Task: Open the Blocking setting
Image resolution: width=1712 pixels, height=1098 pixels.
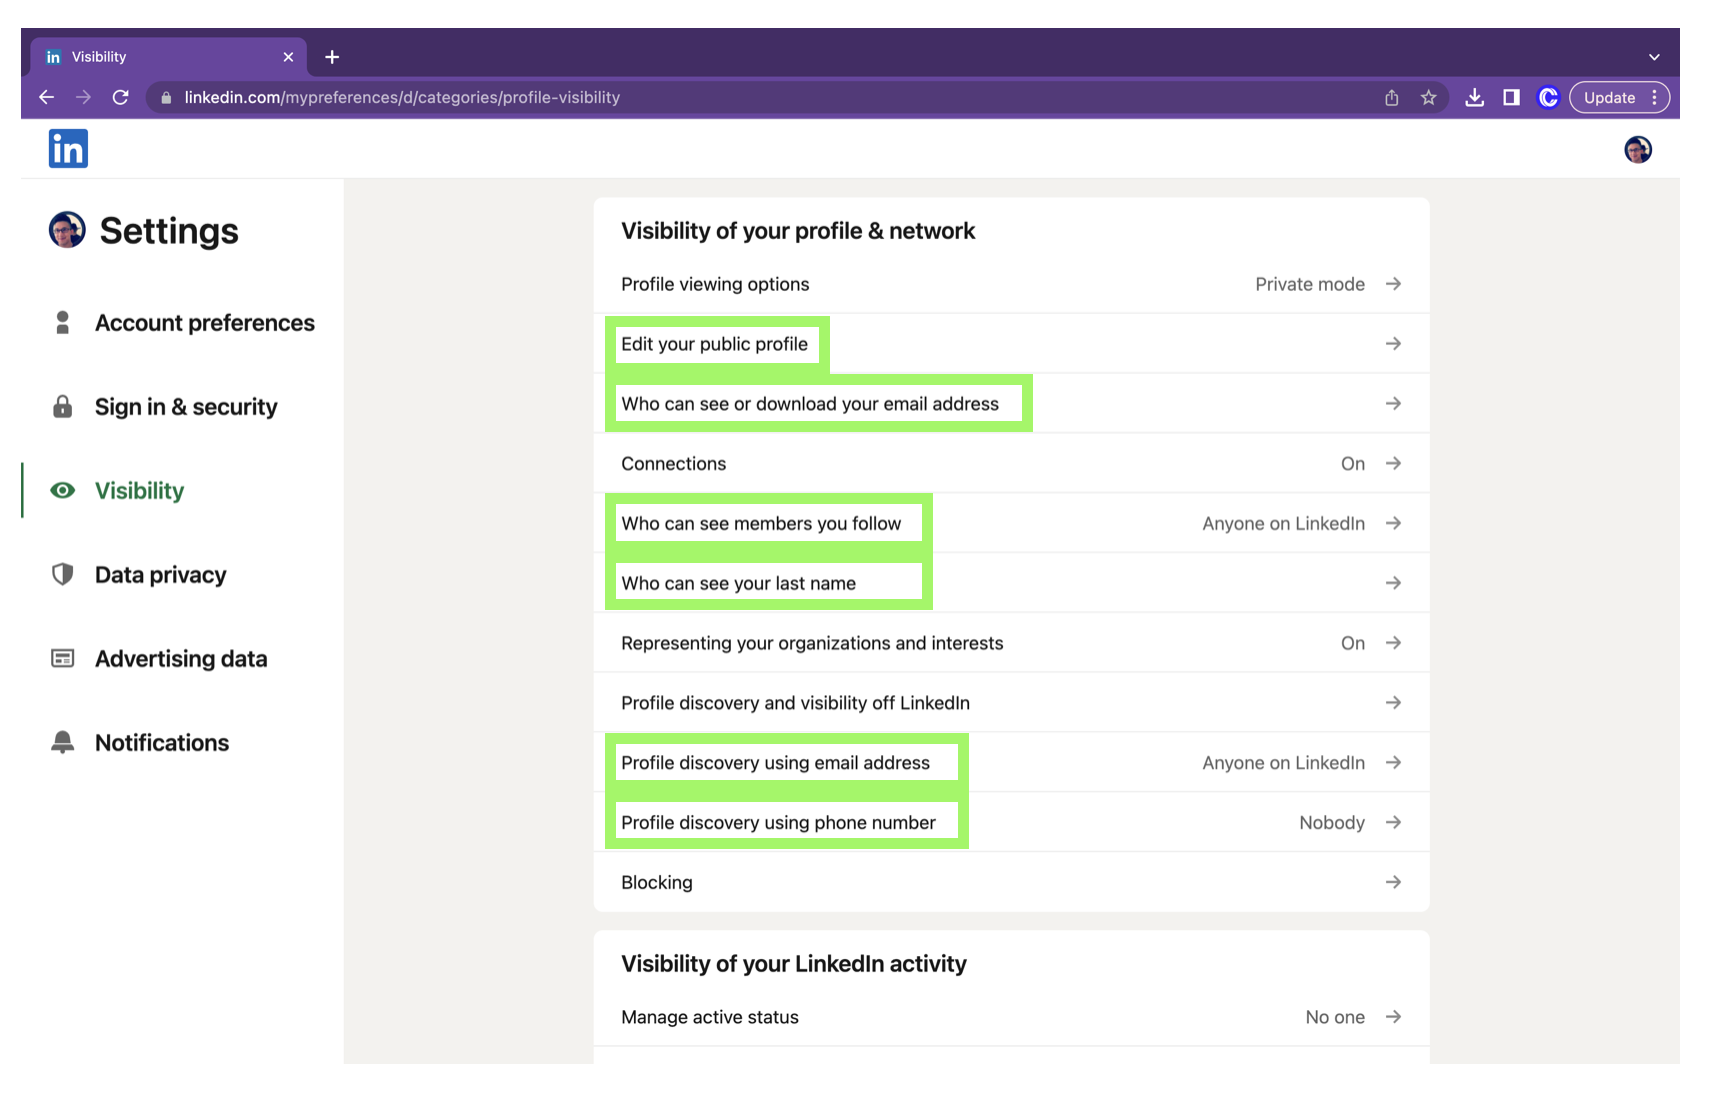Action: coord(1011,882)
